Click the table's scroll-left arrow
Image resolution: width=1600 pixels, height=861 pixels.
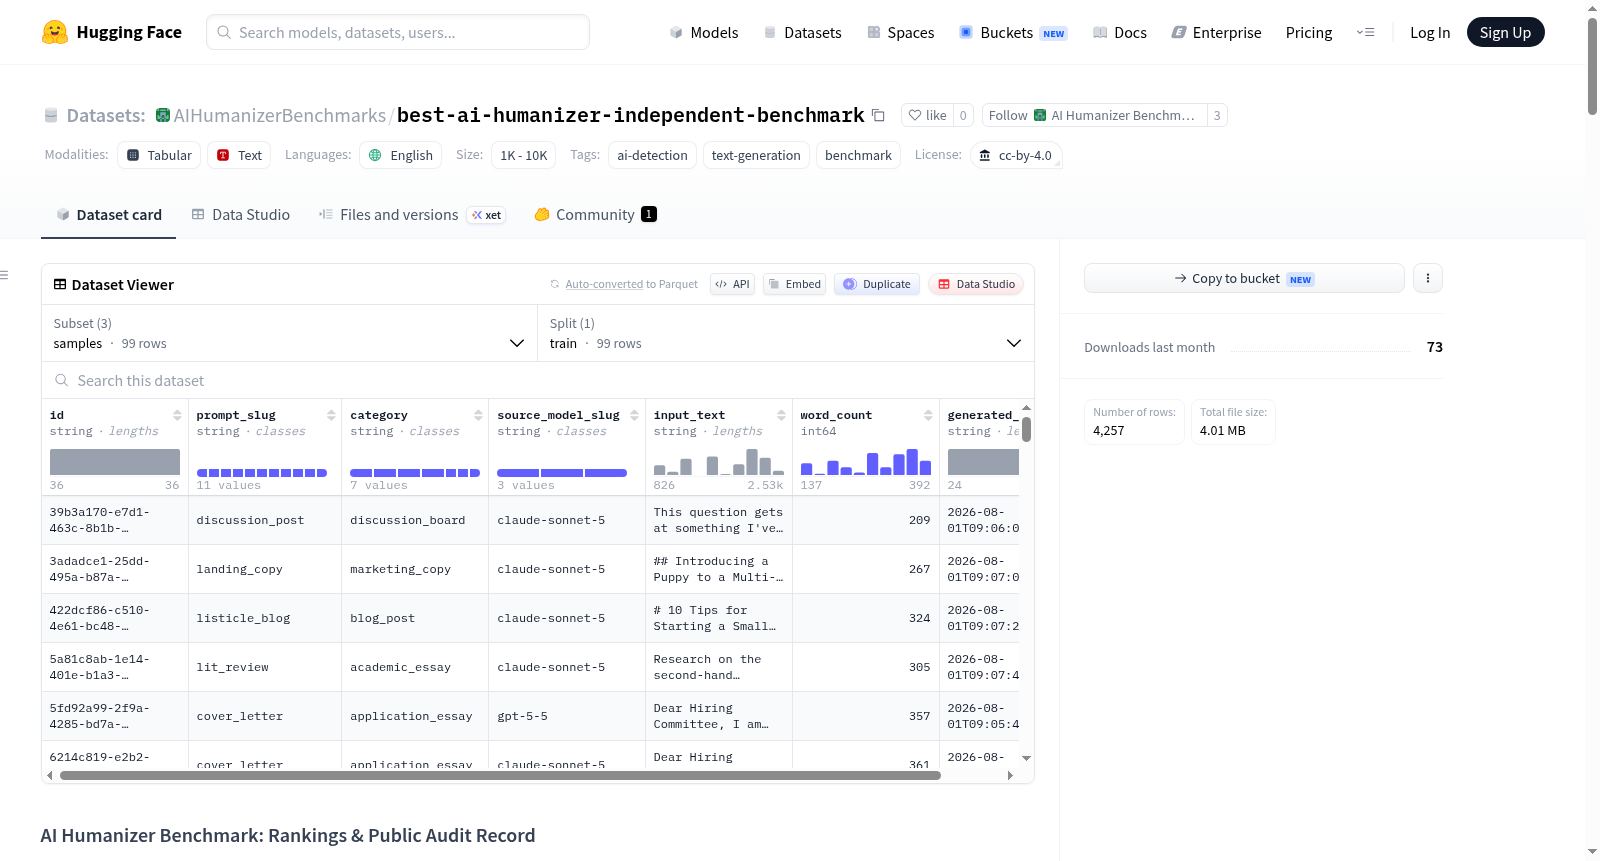50,775
